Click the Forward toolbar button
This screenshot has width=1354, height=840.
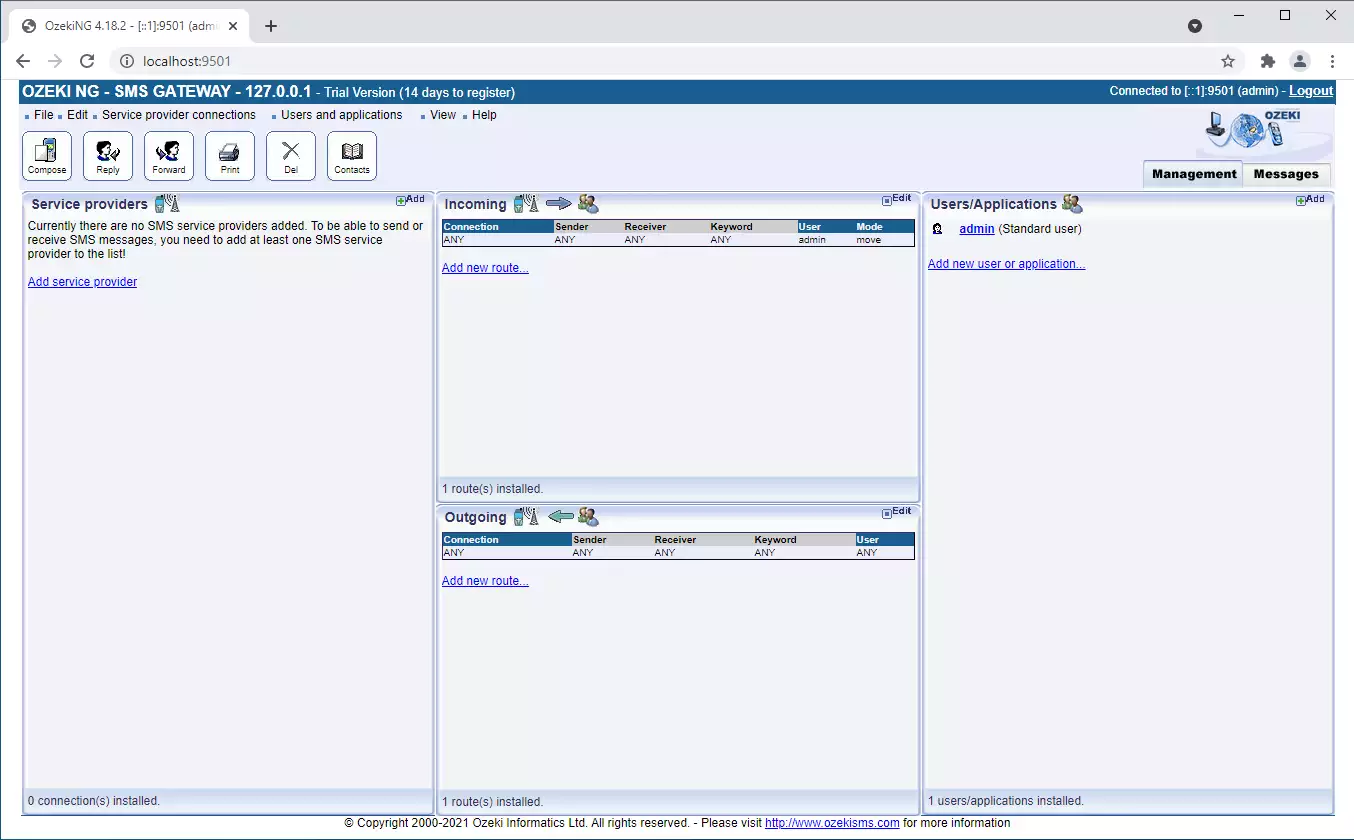pos(169,156)
